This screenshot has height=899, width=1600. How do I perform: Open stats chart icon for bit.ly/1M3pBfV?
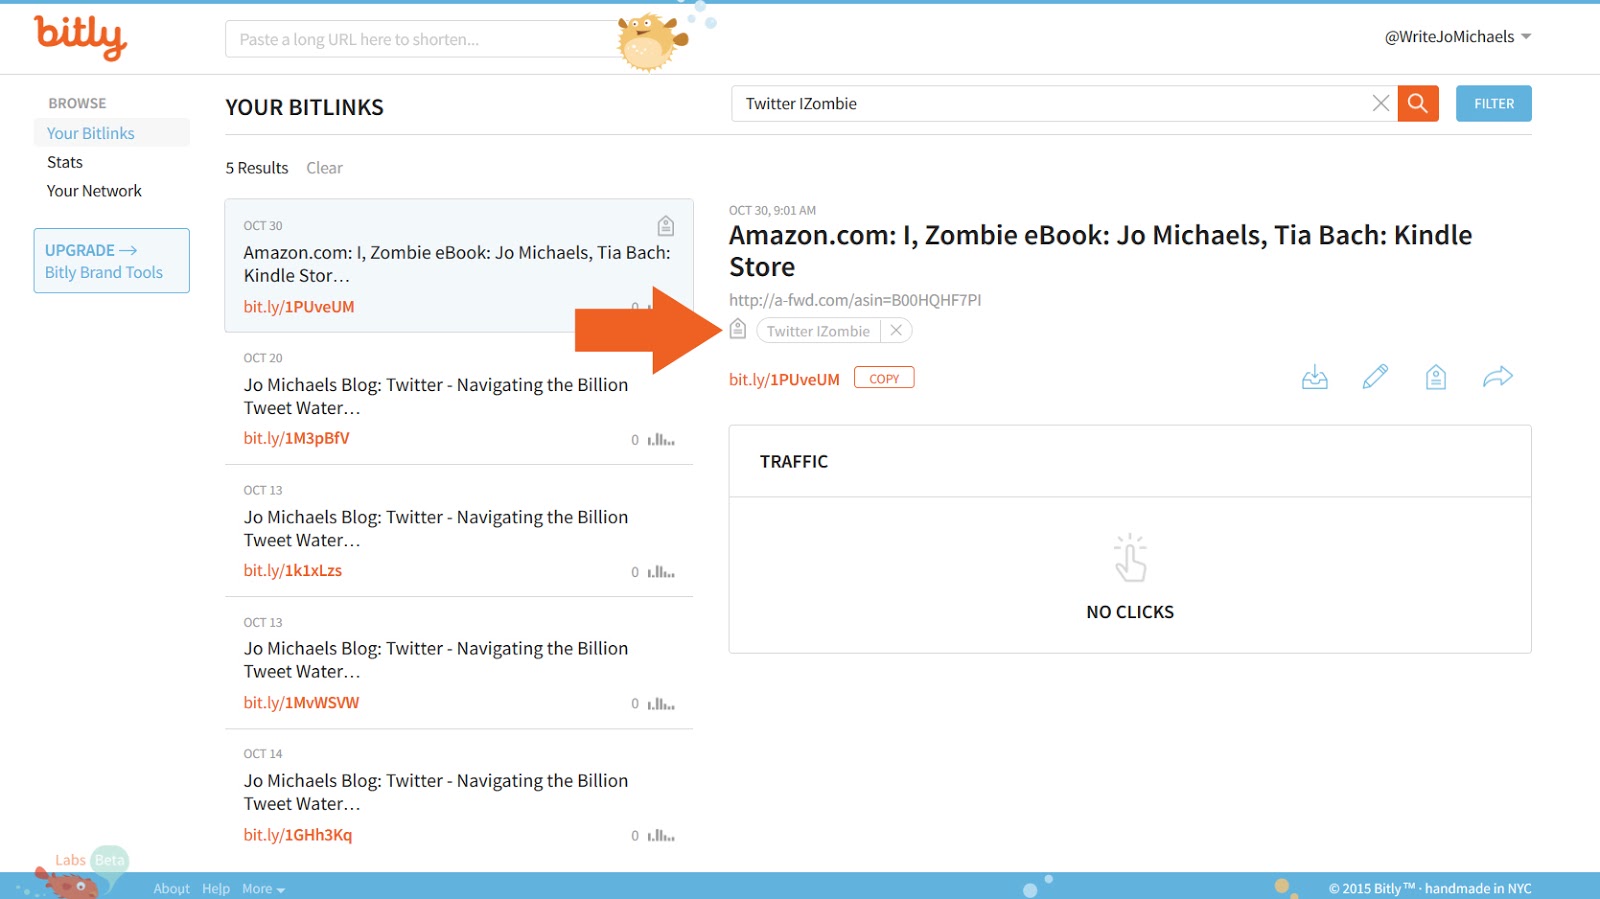tap(661, 440)
